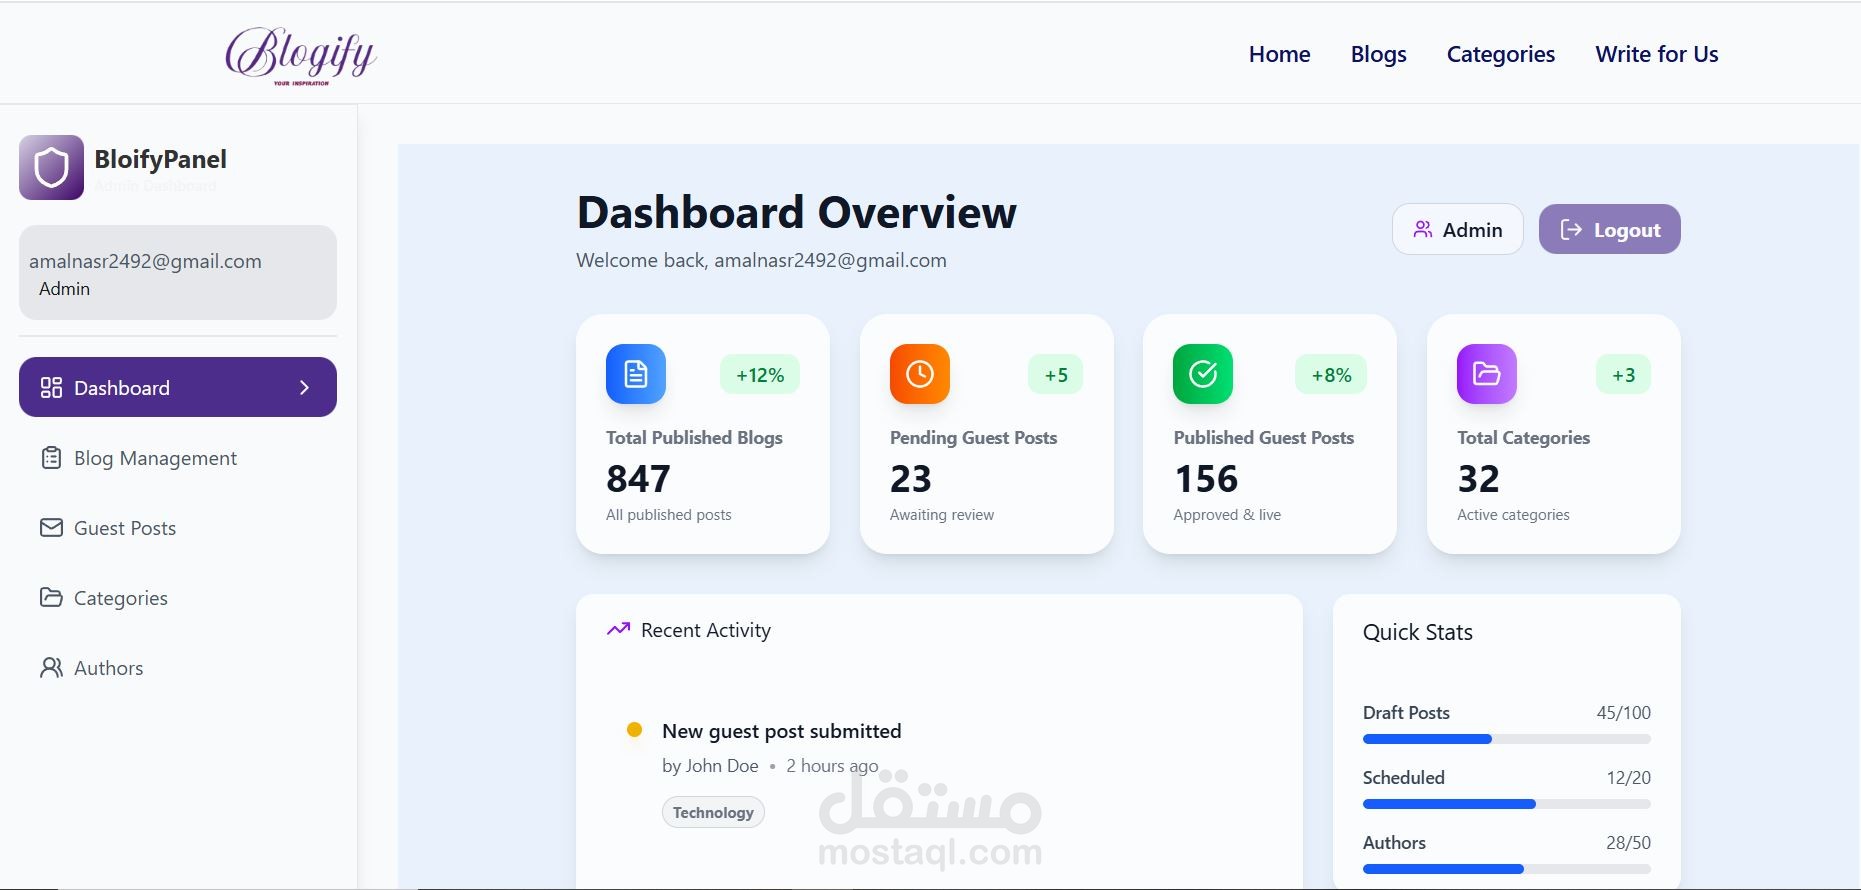Go to Blog Management in sidebar
1861x890 pixels.
[x=178, y=458]
